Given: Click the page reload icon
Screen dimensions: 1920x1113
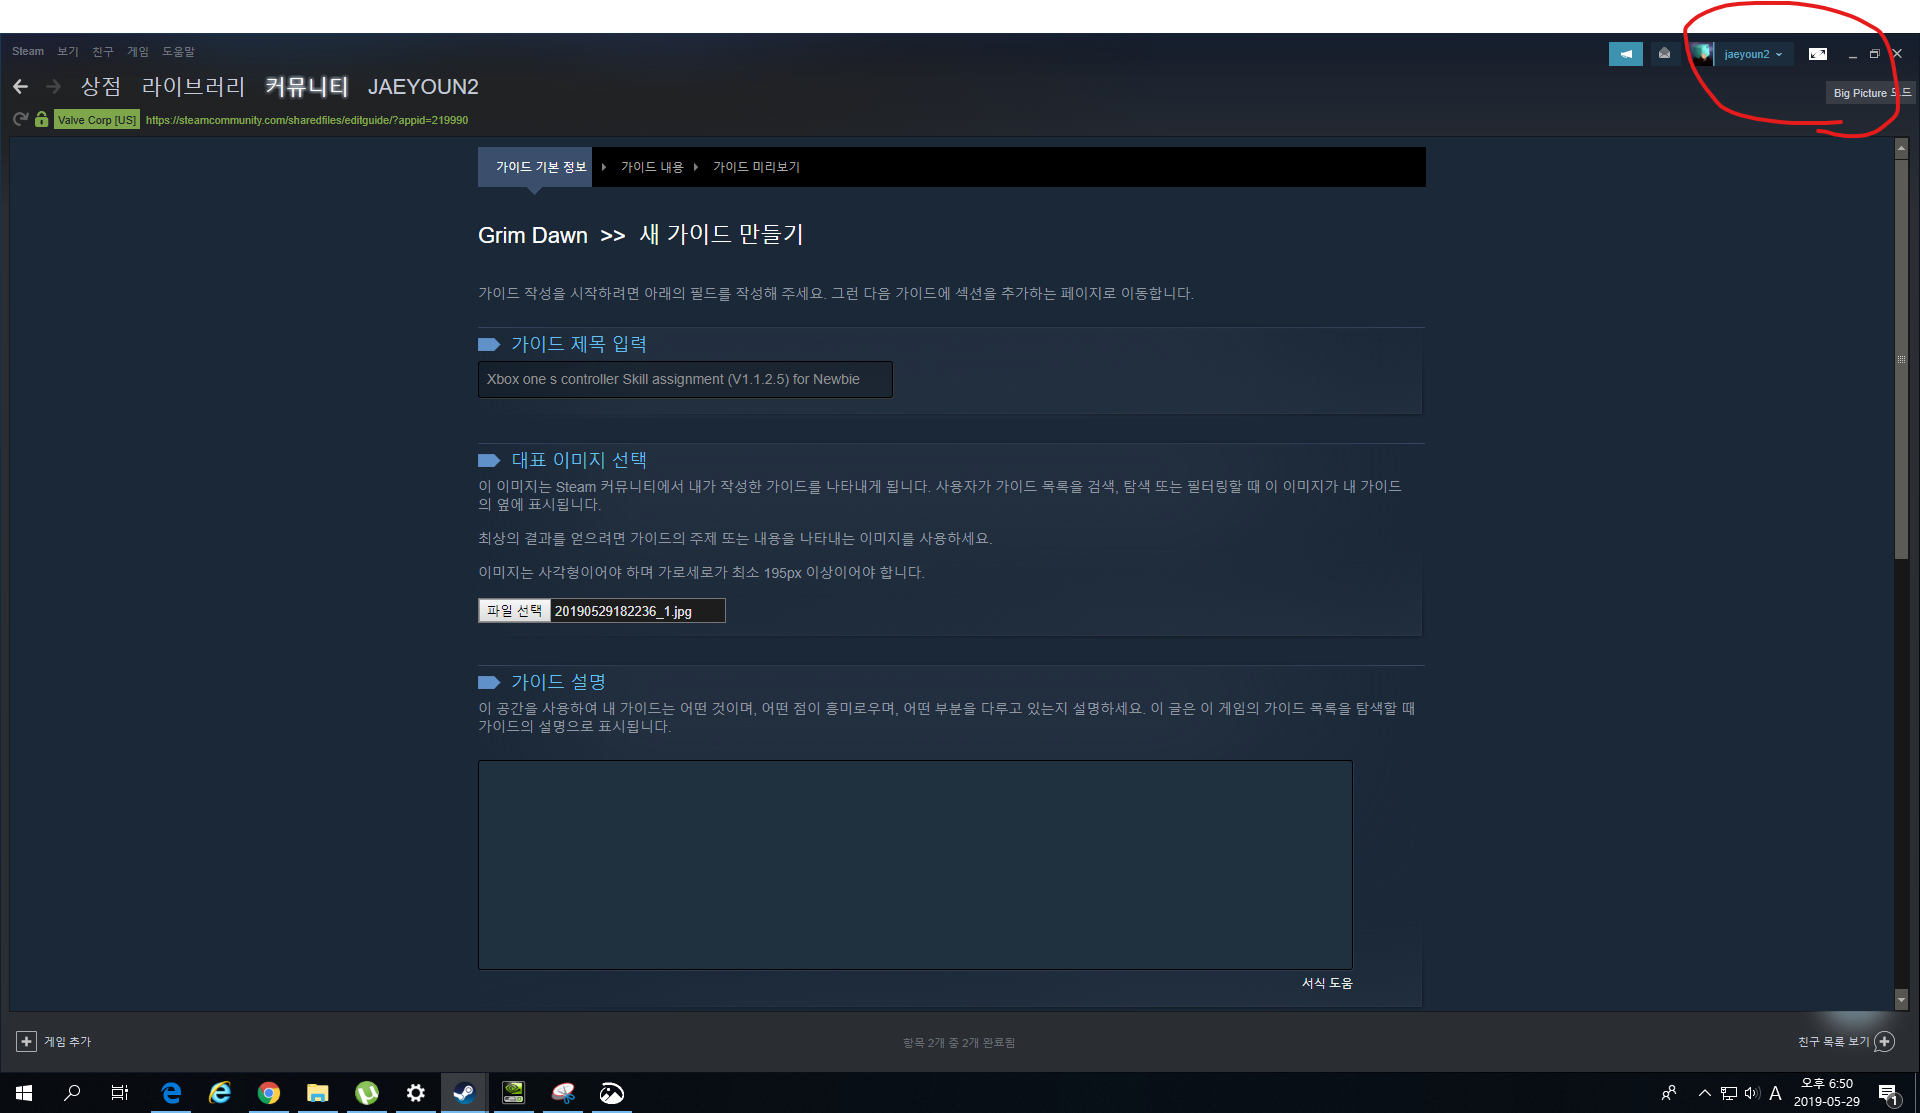Looking at the screenshot, I should click(x=20, y=119).
